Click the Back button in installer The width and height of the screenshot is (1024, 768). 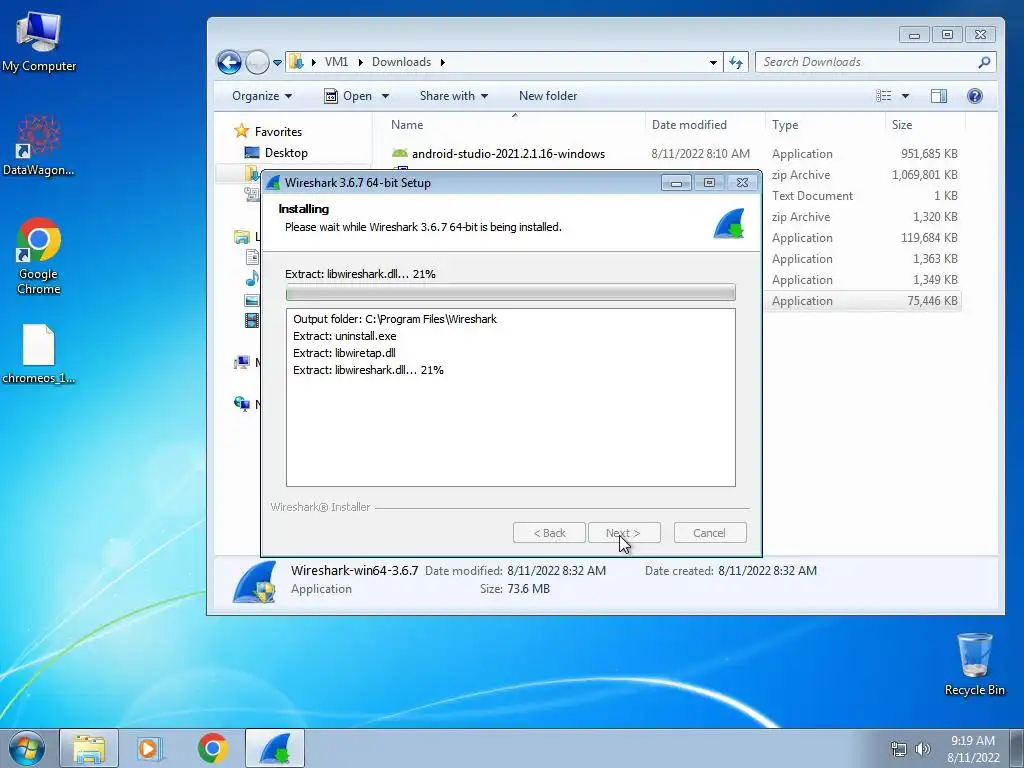549,533
